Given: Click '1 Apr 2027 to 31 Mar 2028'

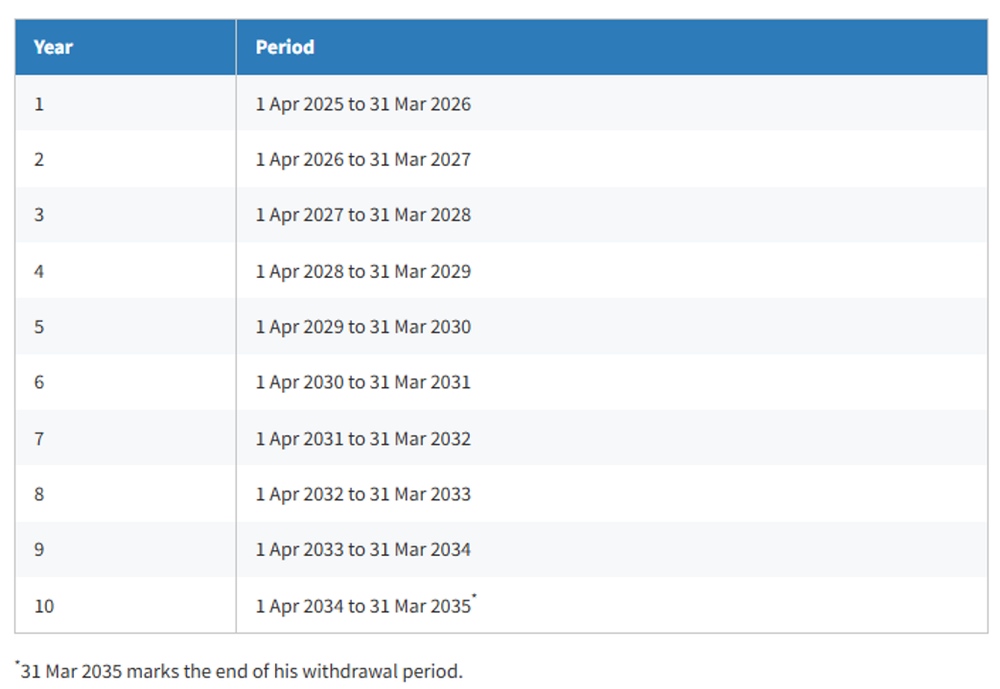Looking at the screenshot, I should [363, 215].
